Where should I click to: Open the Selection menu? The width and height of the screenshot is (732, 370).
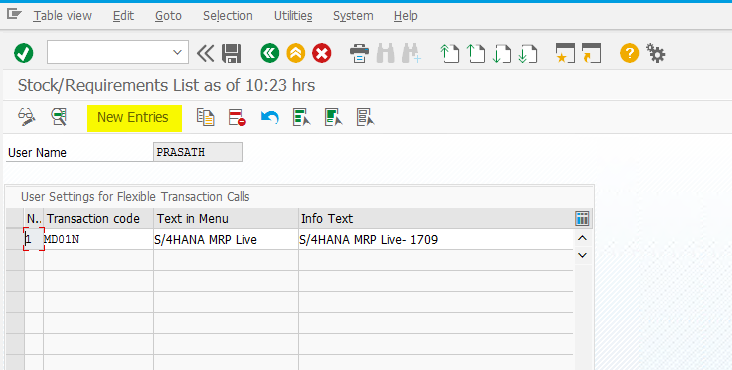(228, 16)
